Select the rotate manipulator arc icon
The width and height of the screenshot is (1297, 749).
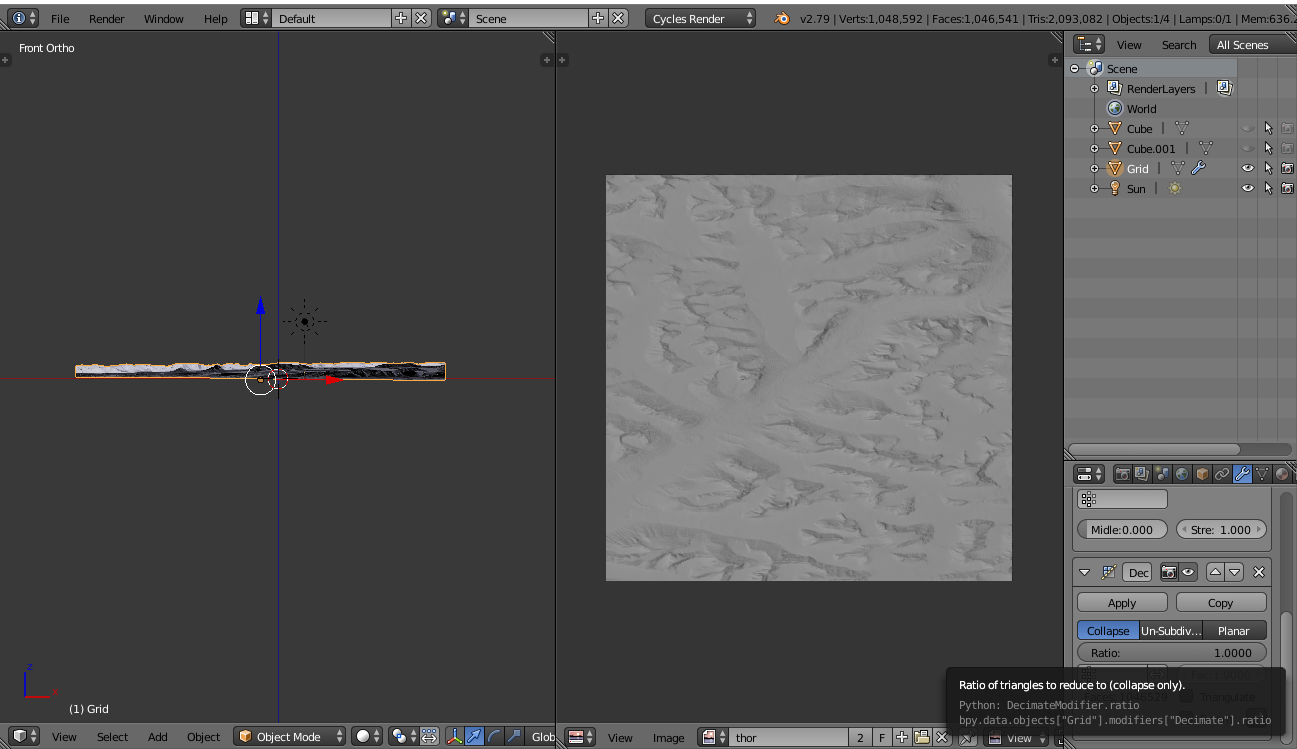tap(495, 736)
